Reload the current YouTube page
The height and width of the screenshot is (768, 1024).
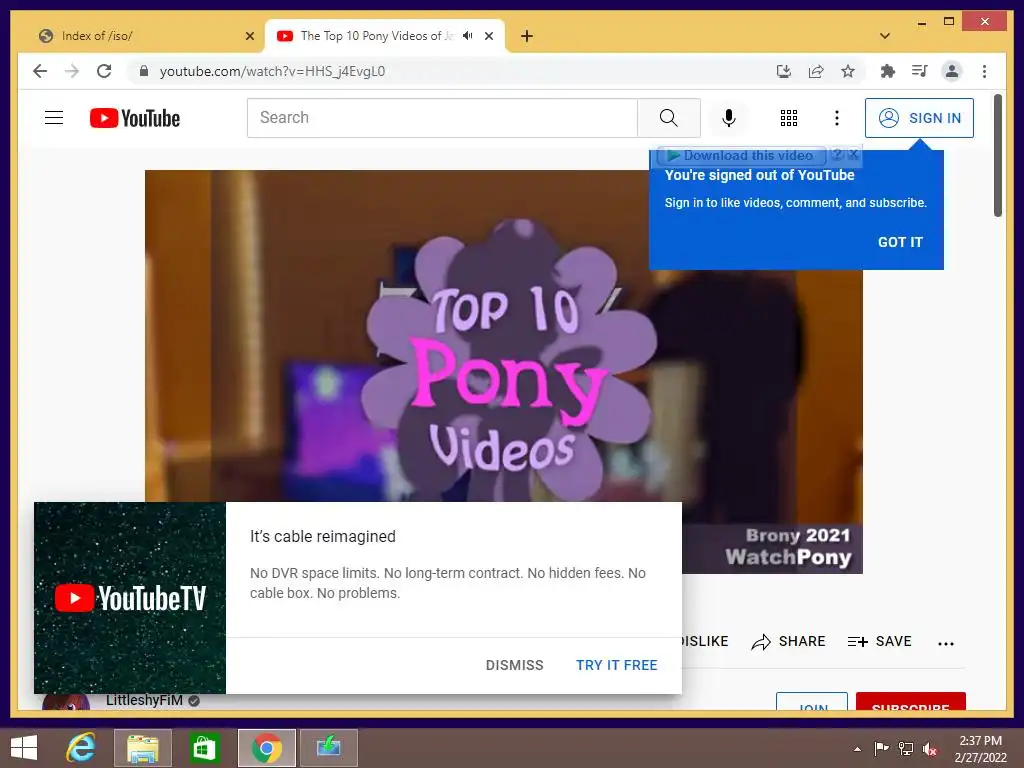tap(104, 71)
